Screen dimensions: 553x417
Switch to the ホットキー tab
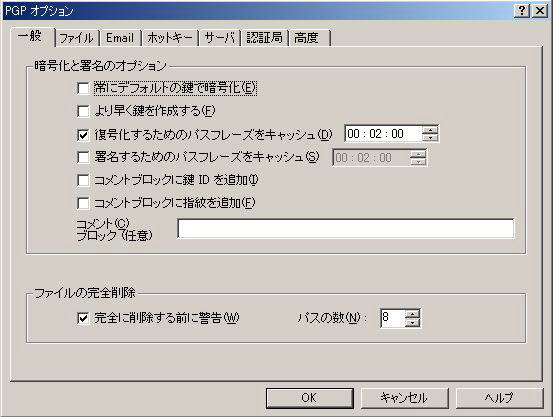[x=170, y=38]
